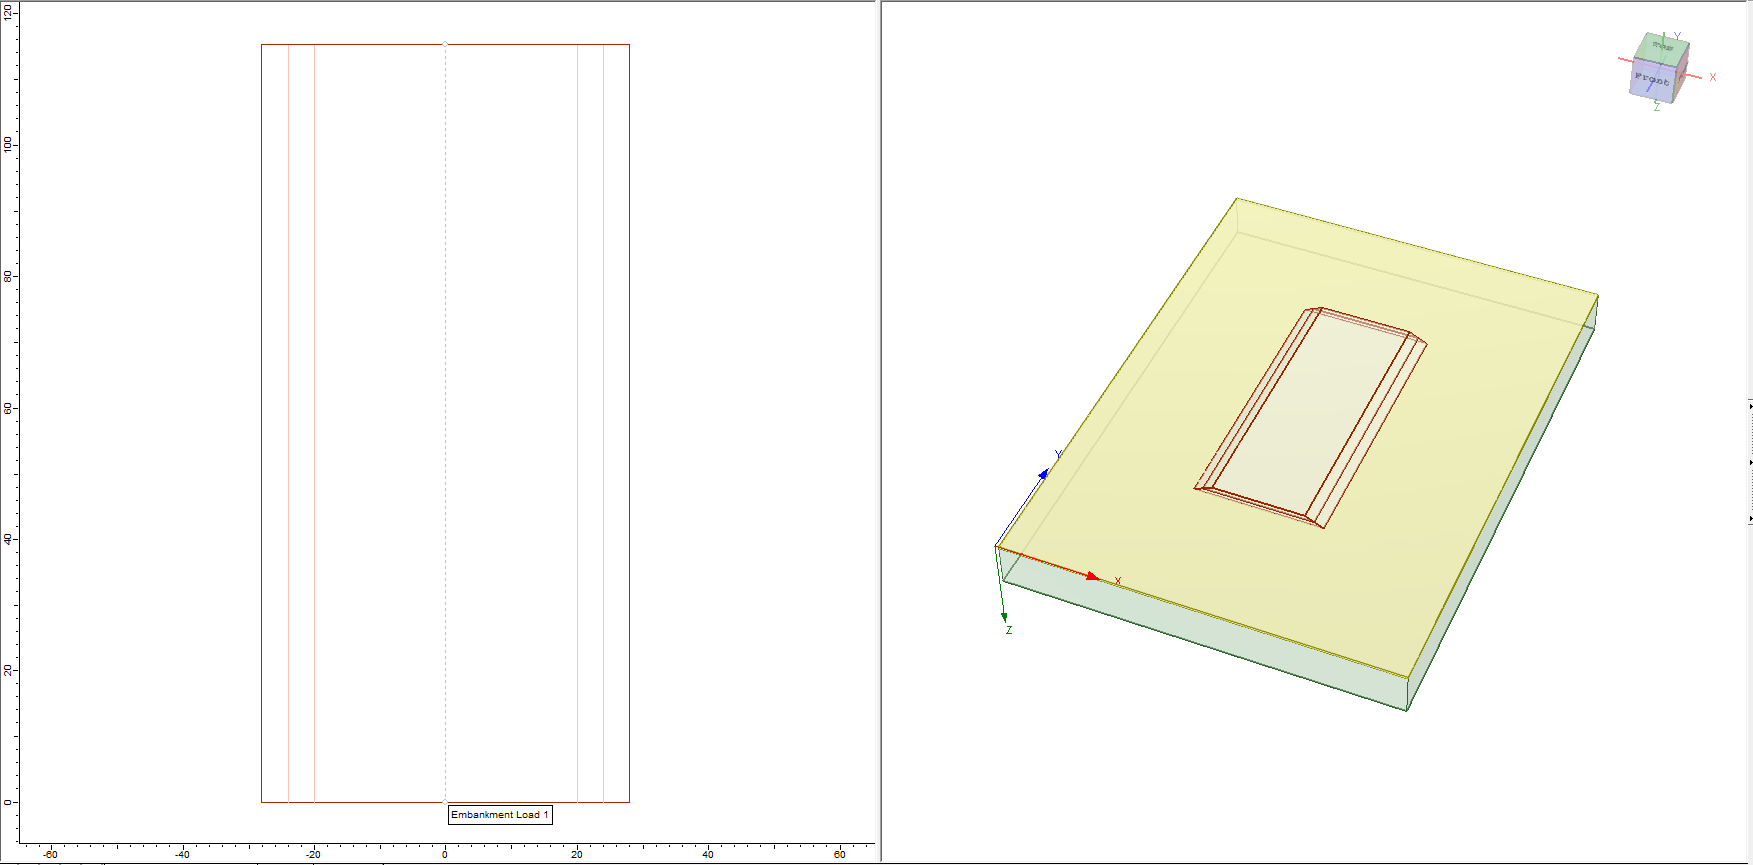Click the blue Y axis arrow in 3D view
The height and width of the screenshot is (865, 1753).
[1043, 474]
